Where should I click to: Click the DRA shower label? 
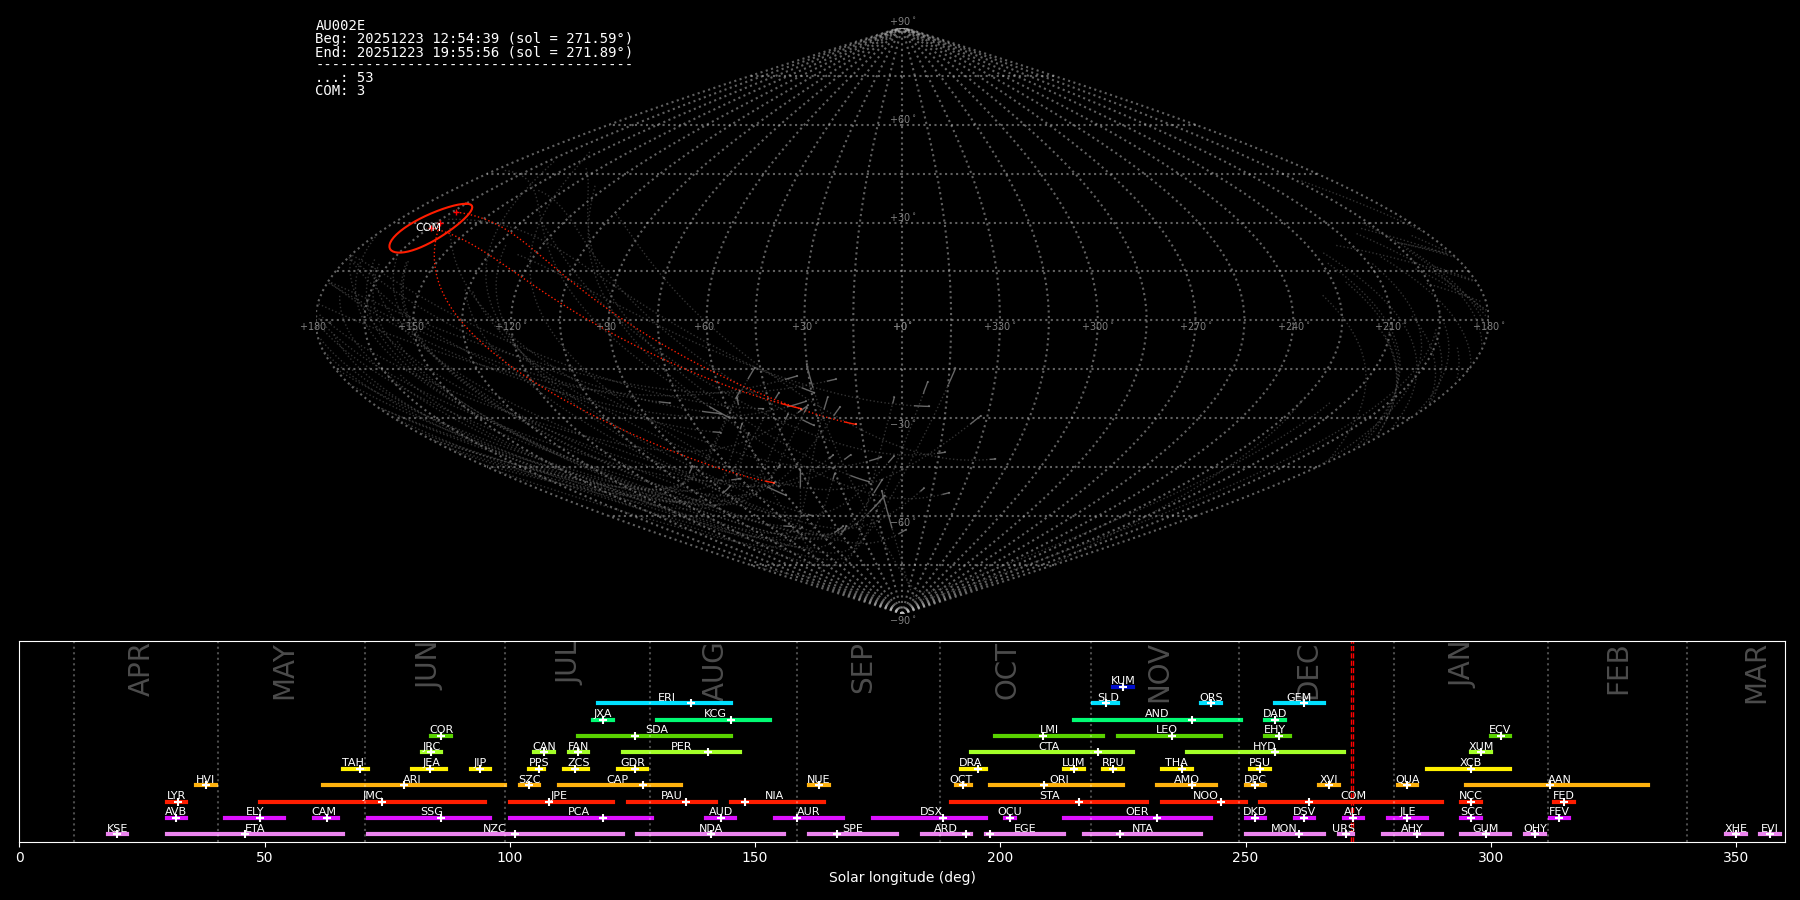970,763
